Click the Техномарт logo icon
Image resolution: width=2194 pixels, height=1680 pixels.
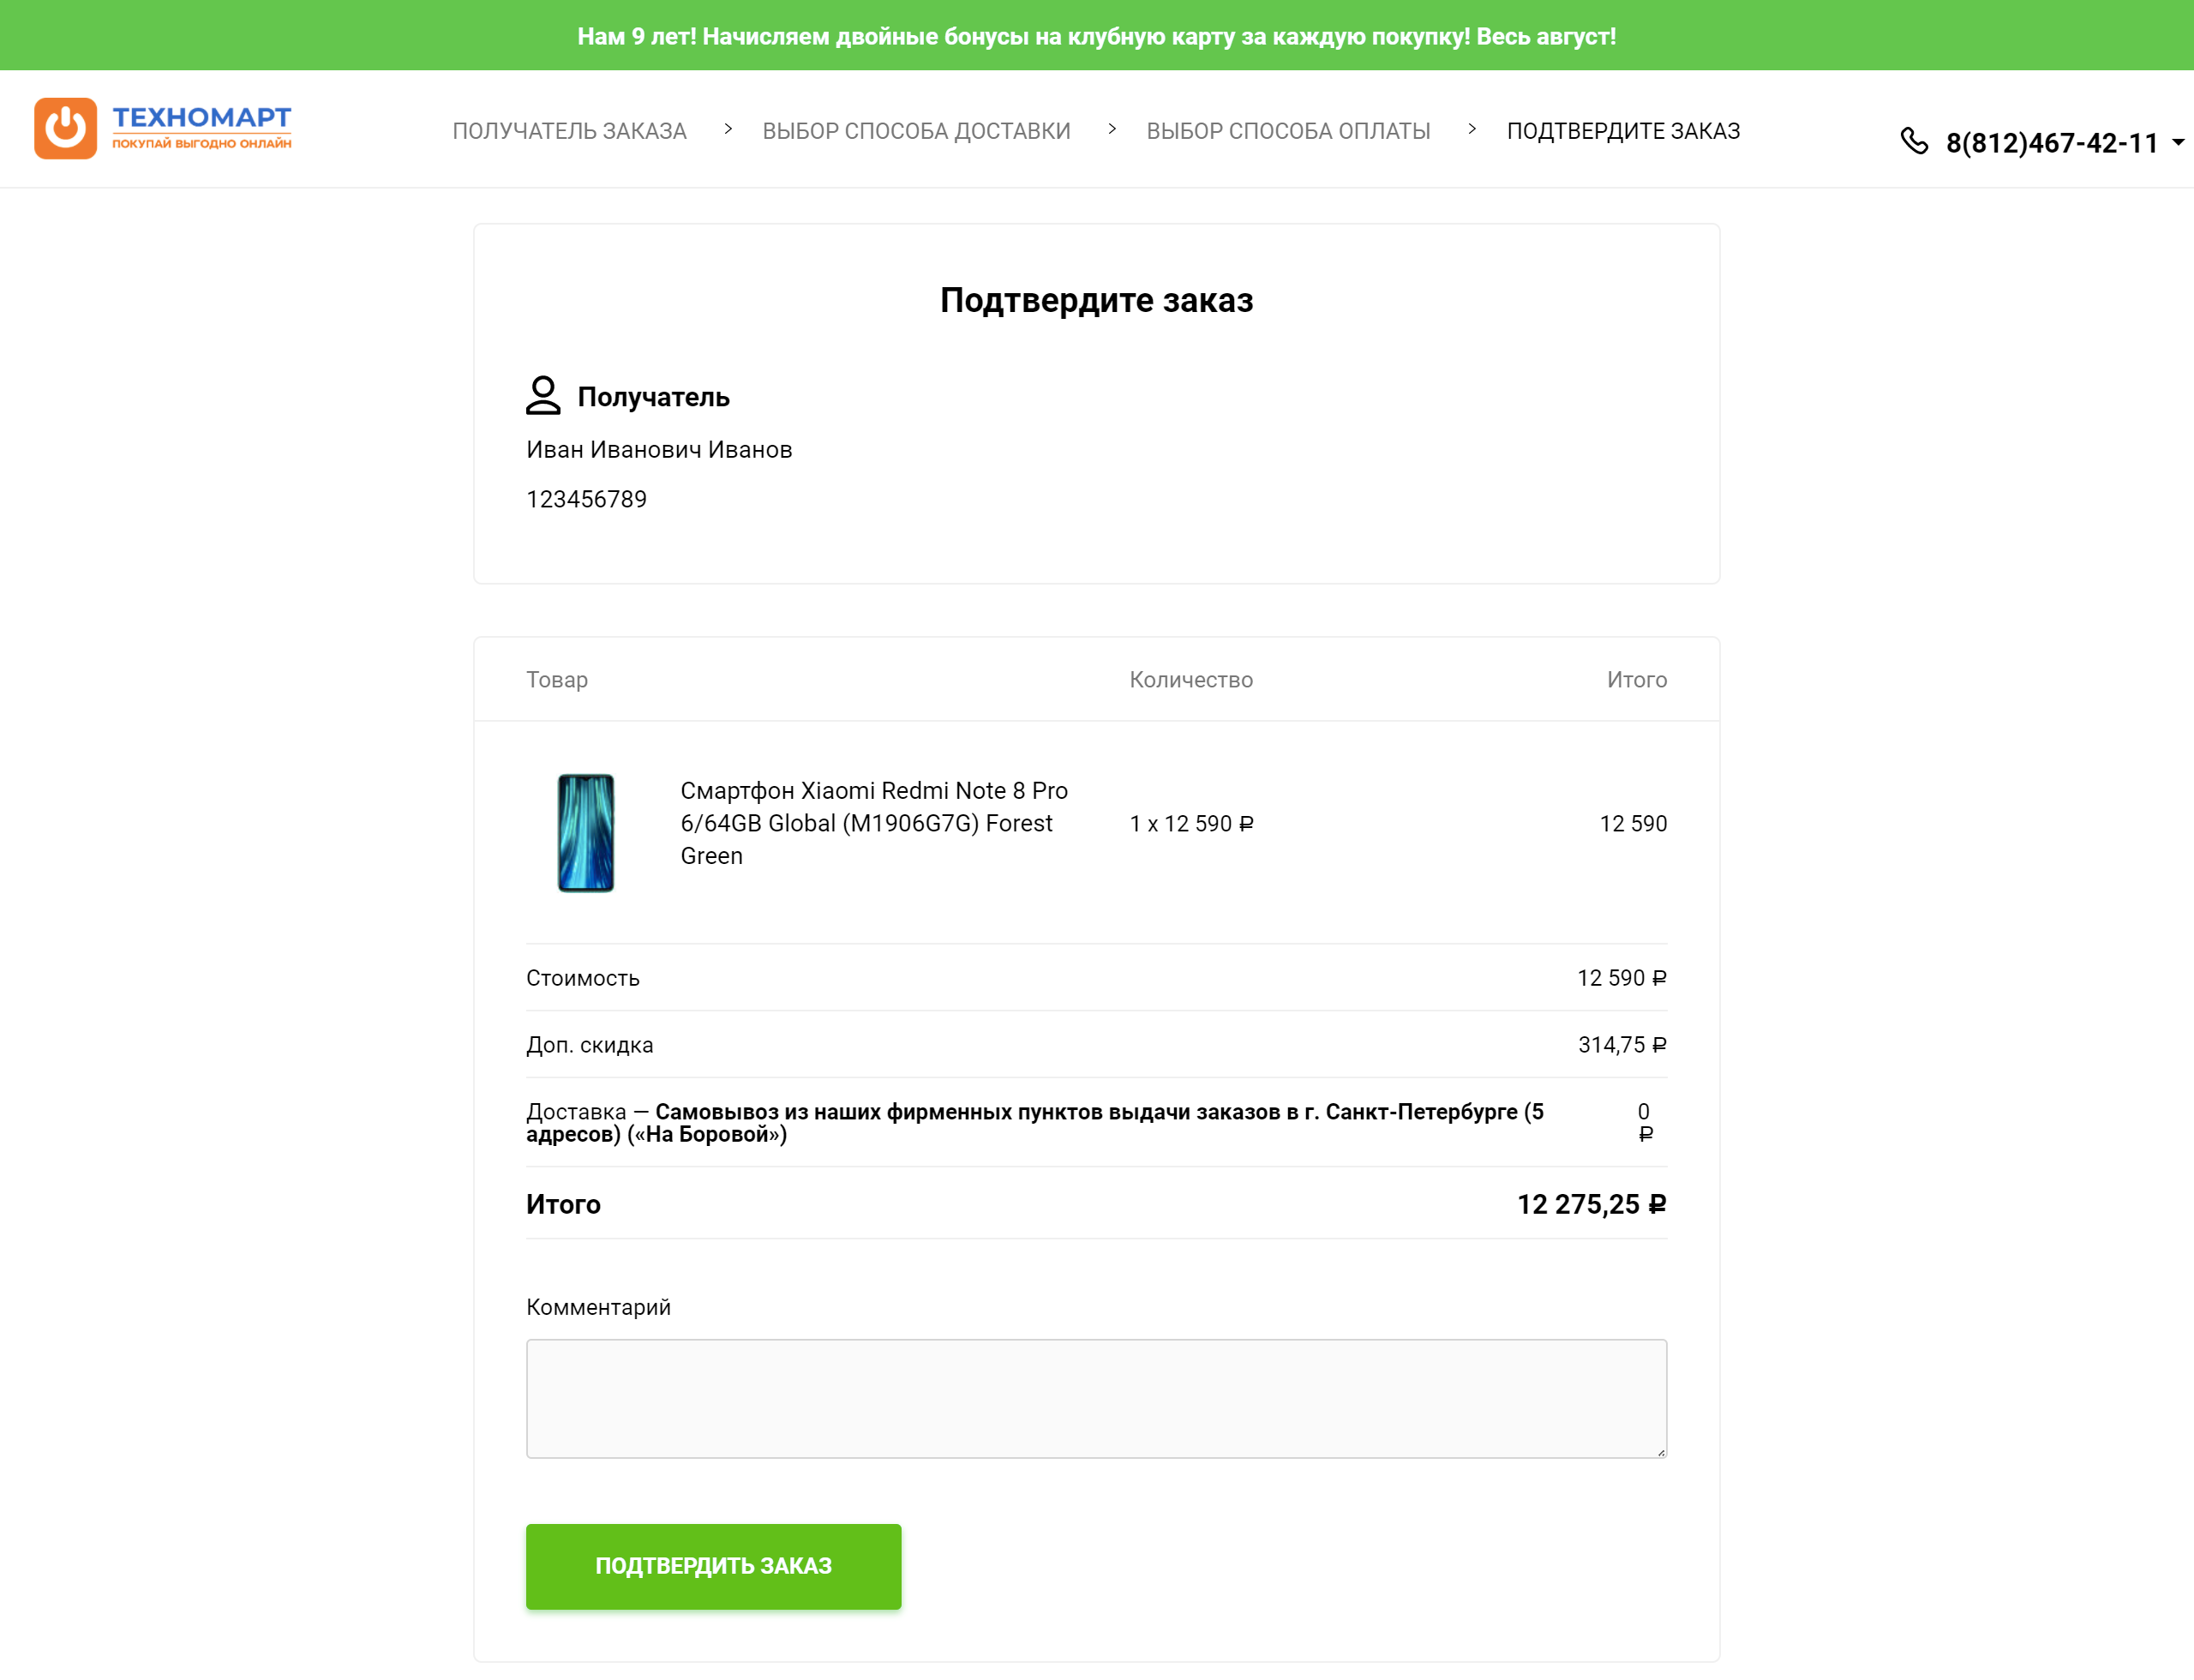pos(65,128)
